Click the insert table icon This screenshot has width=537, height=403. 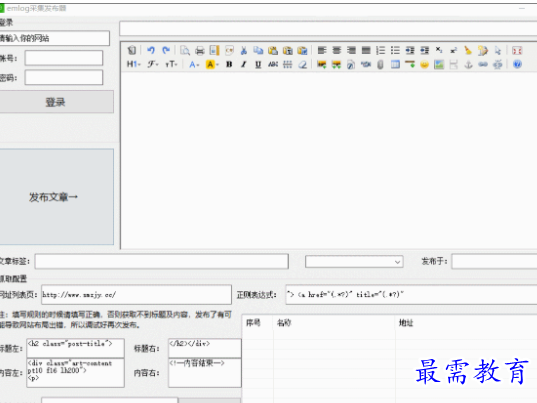[395, 64]
